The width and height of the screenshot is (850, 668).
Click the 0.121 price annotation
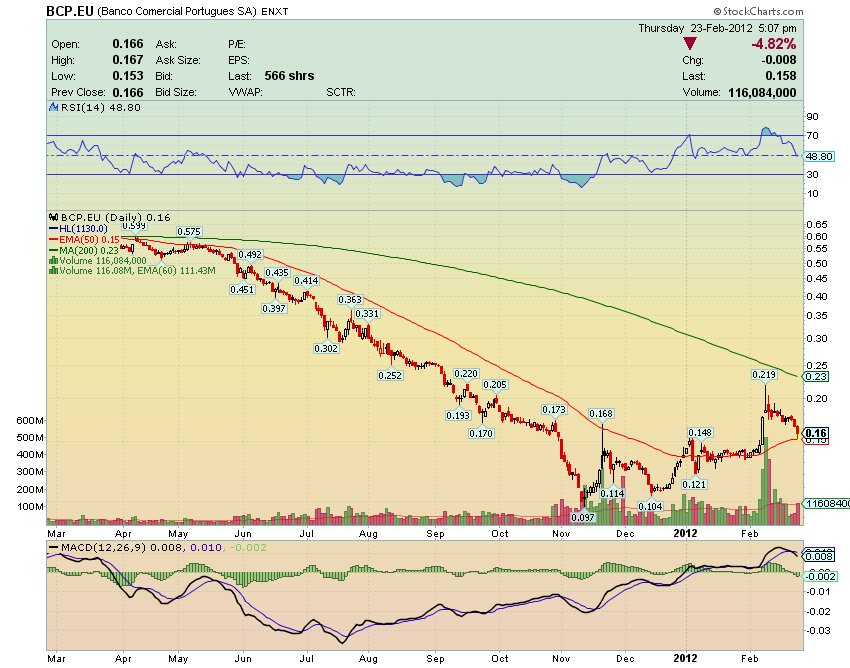click(694, 484)
